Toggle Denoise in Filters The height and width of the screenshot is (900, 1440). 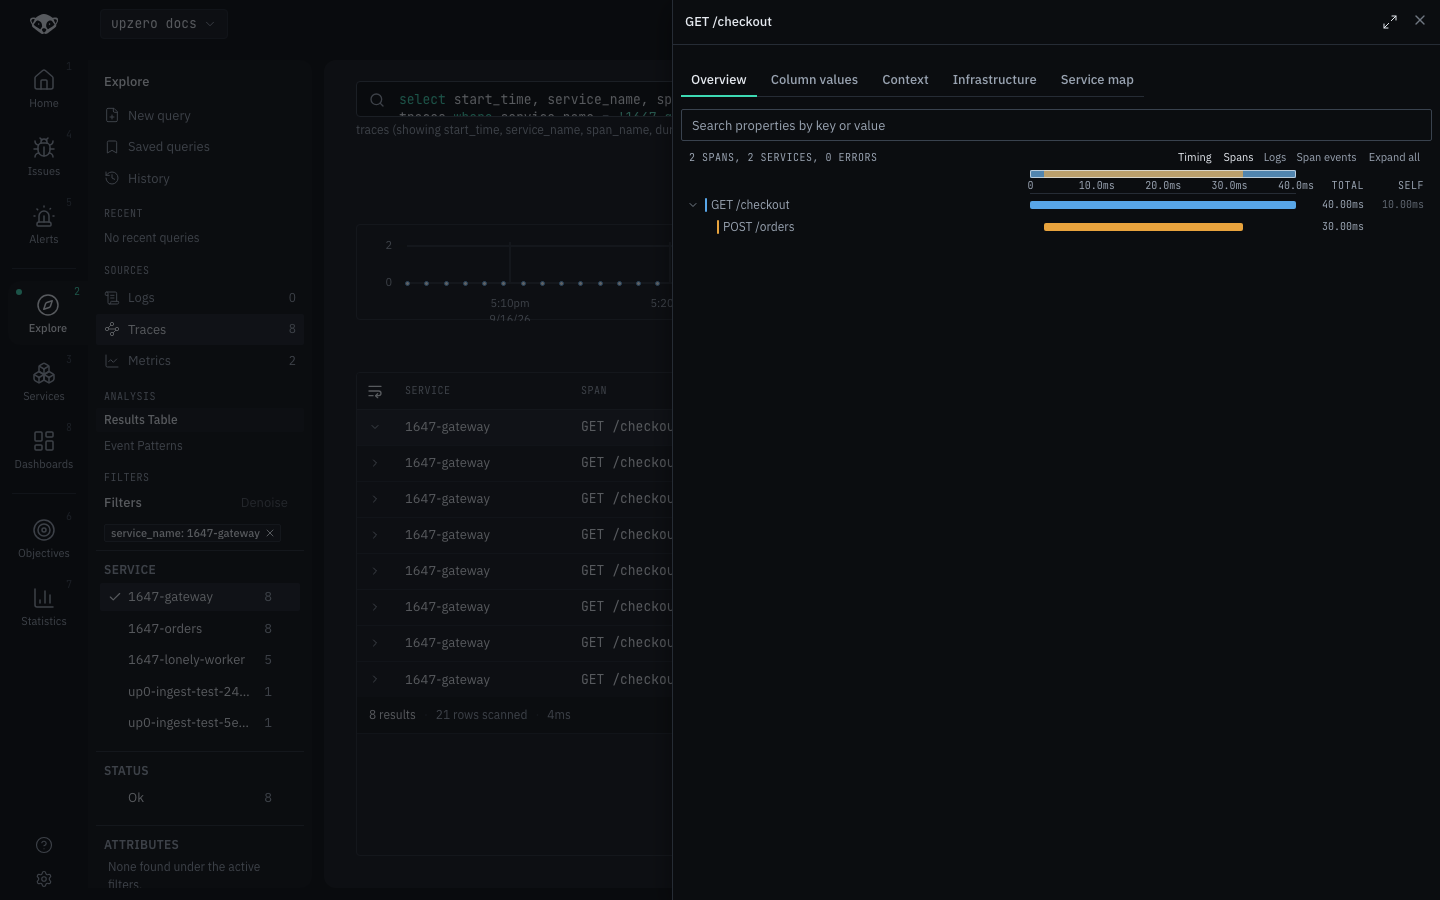click(264, 503)
